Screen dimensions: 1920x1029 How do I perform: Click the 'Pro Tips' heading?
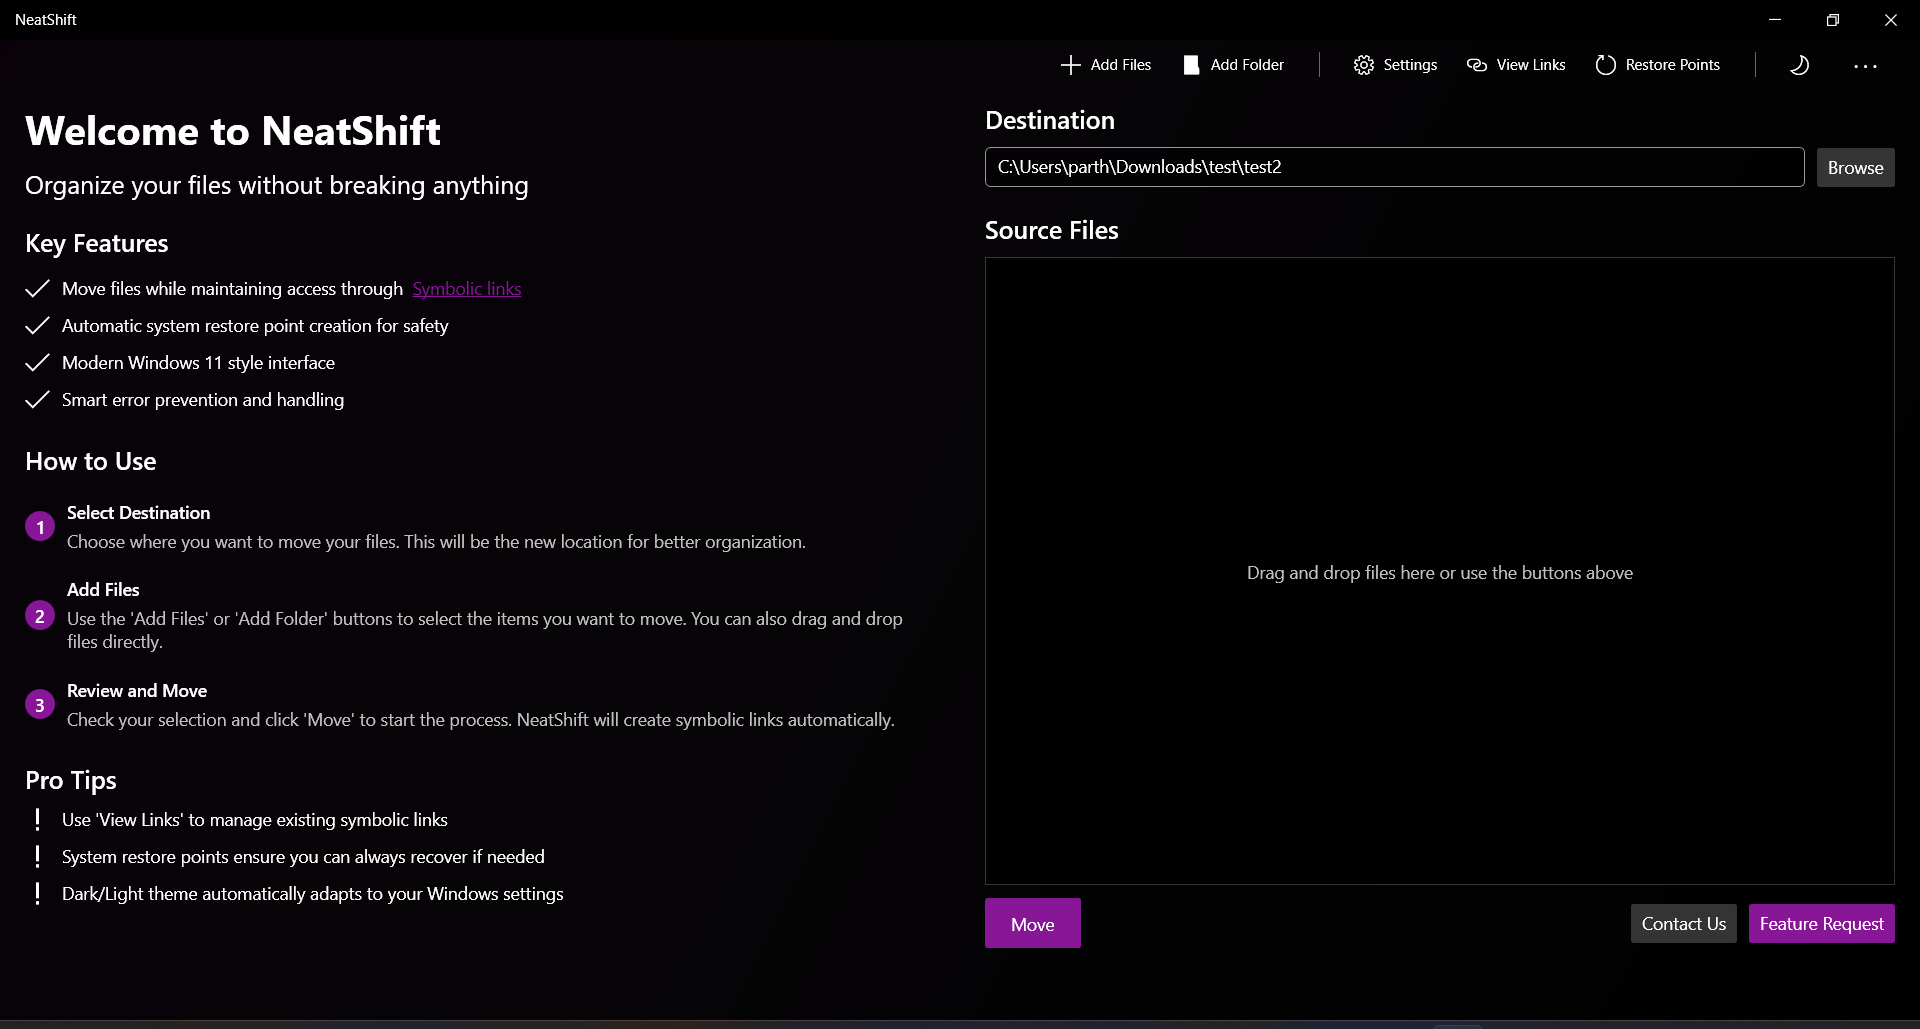[x=71, y=781]
